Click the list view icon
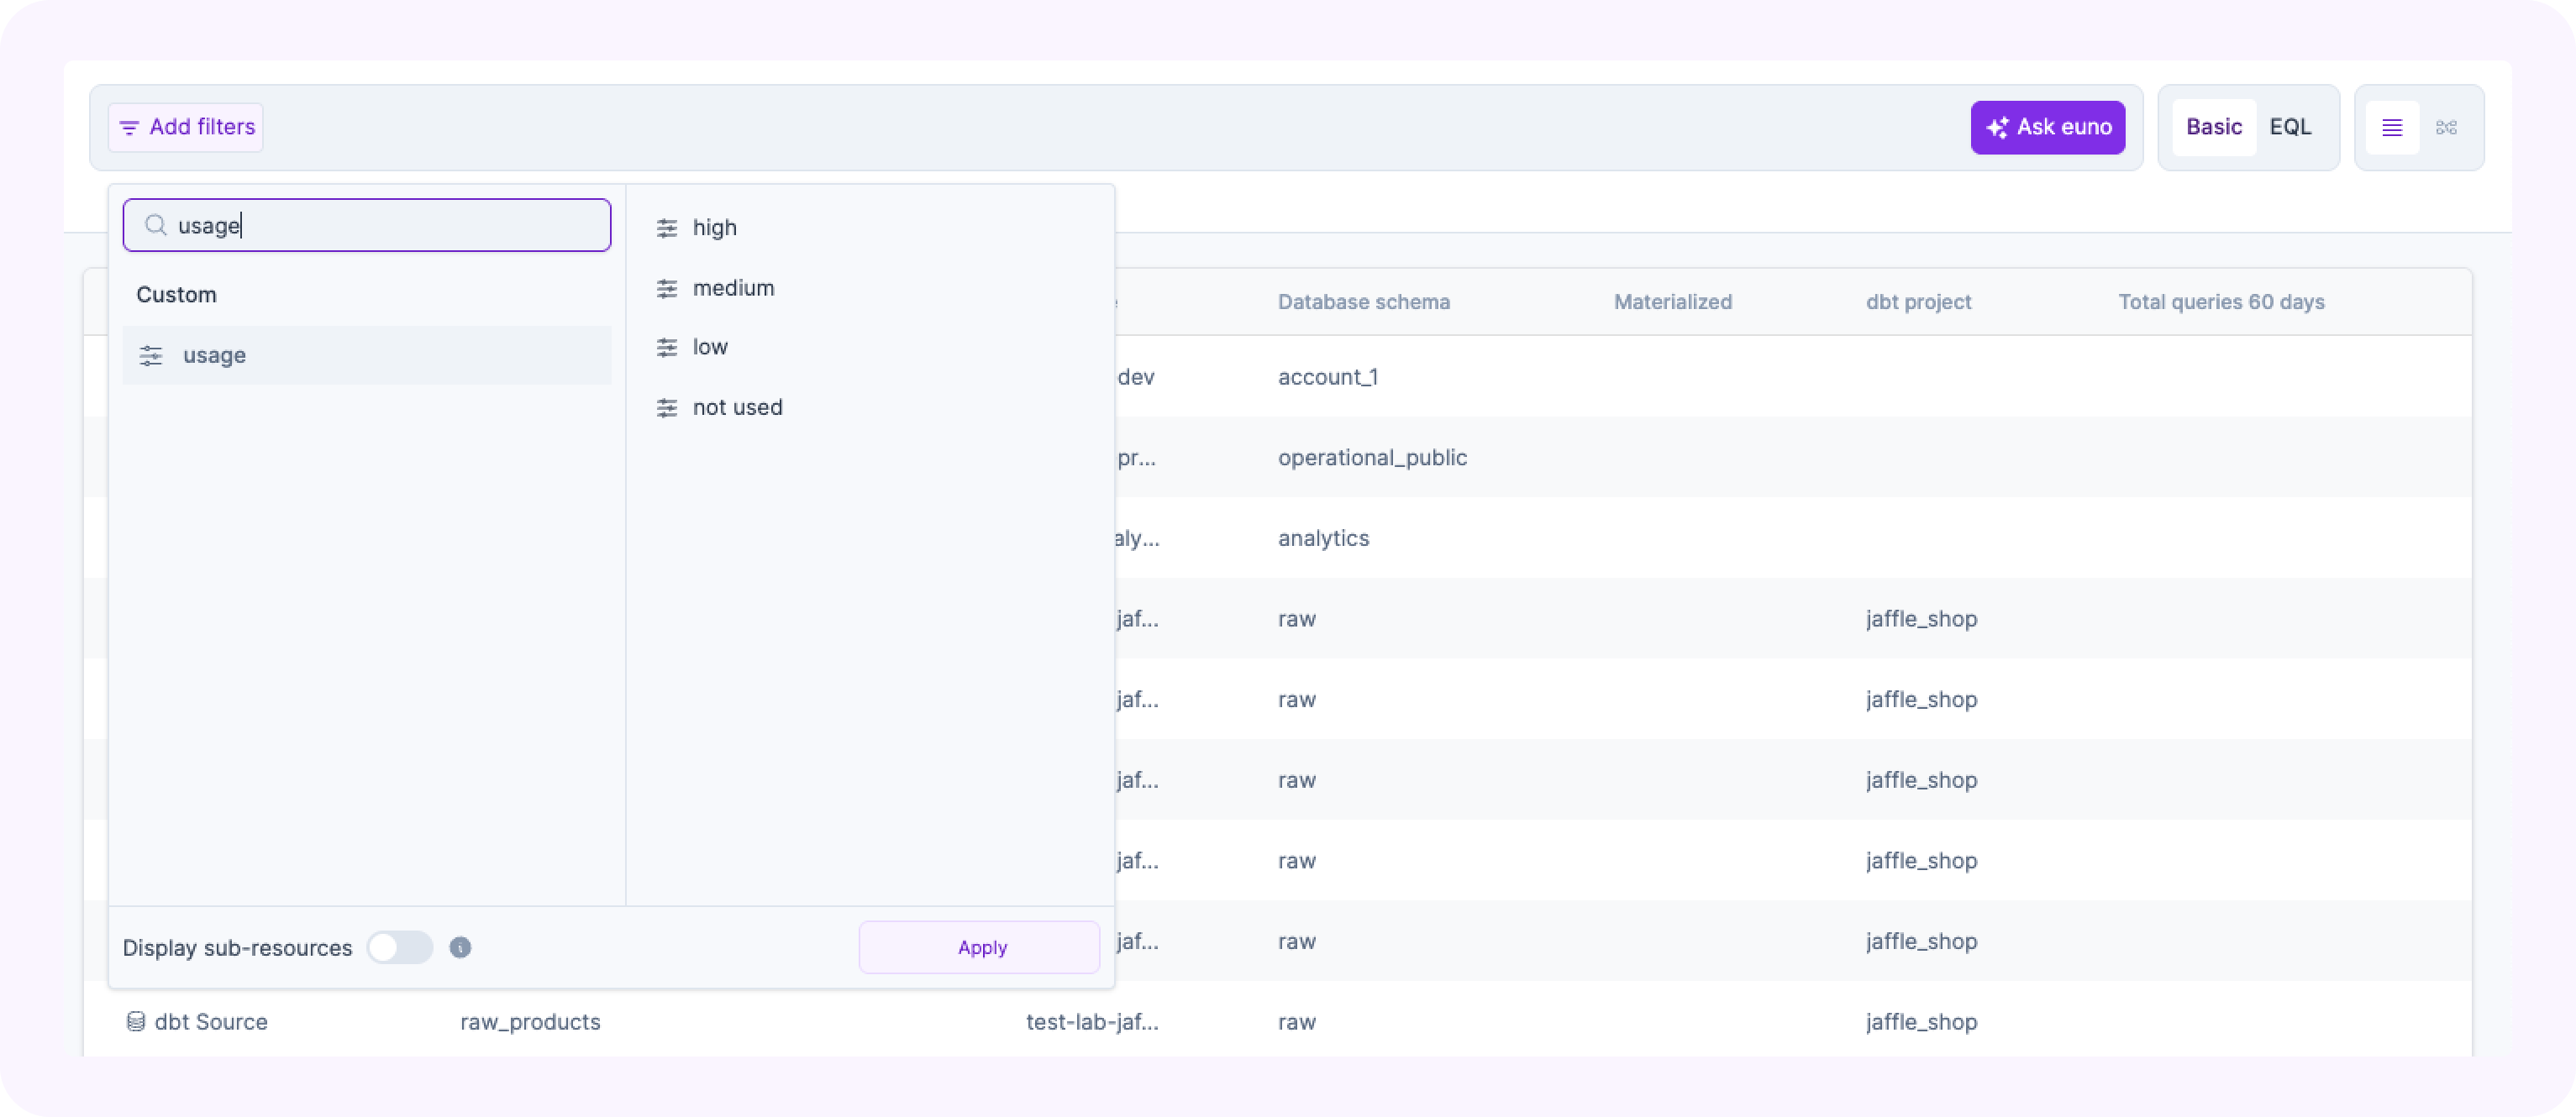 pyautogui.click(x=2392, y=128)
